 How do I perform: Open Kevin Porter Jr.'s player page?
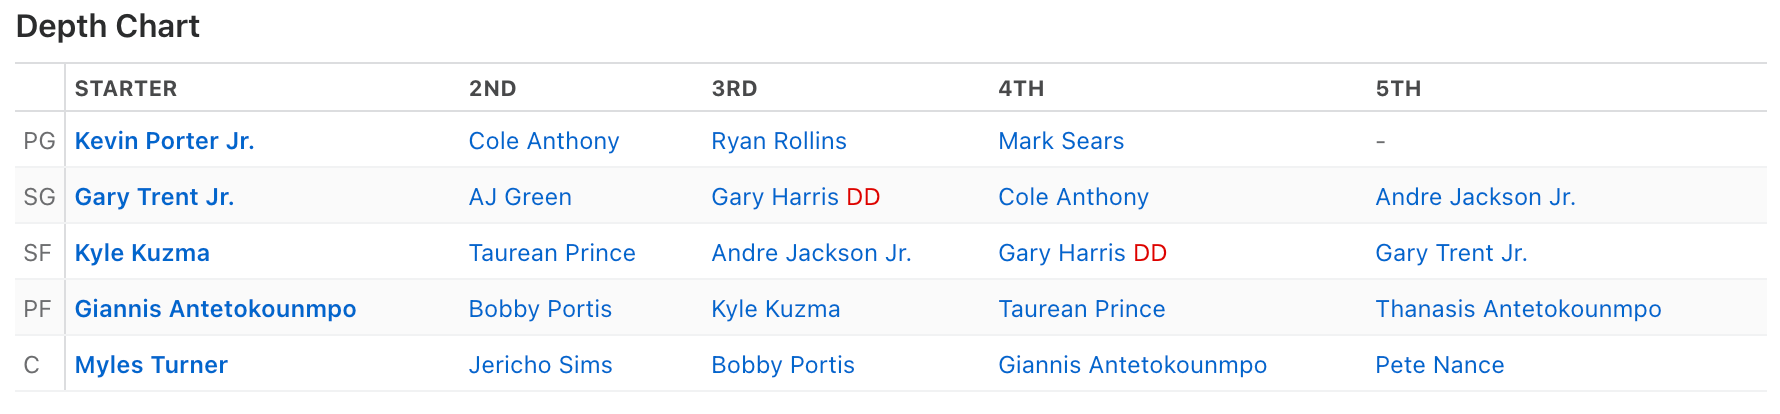tap(164, 141)
